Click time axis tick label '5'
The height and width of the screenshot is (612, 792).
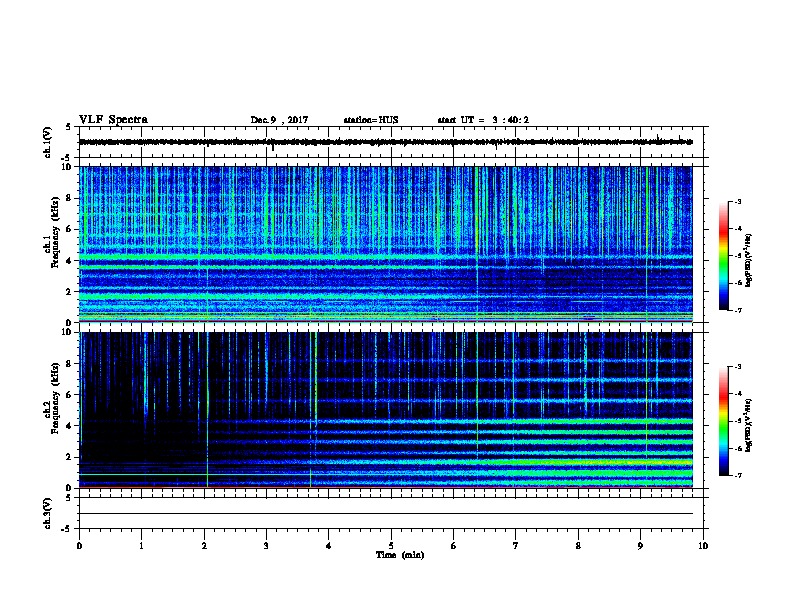[391, 546]
